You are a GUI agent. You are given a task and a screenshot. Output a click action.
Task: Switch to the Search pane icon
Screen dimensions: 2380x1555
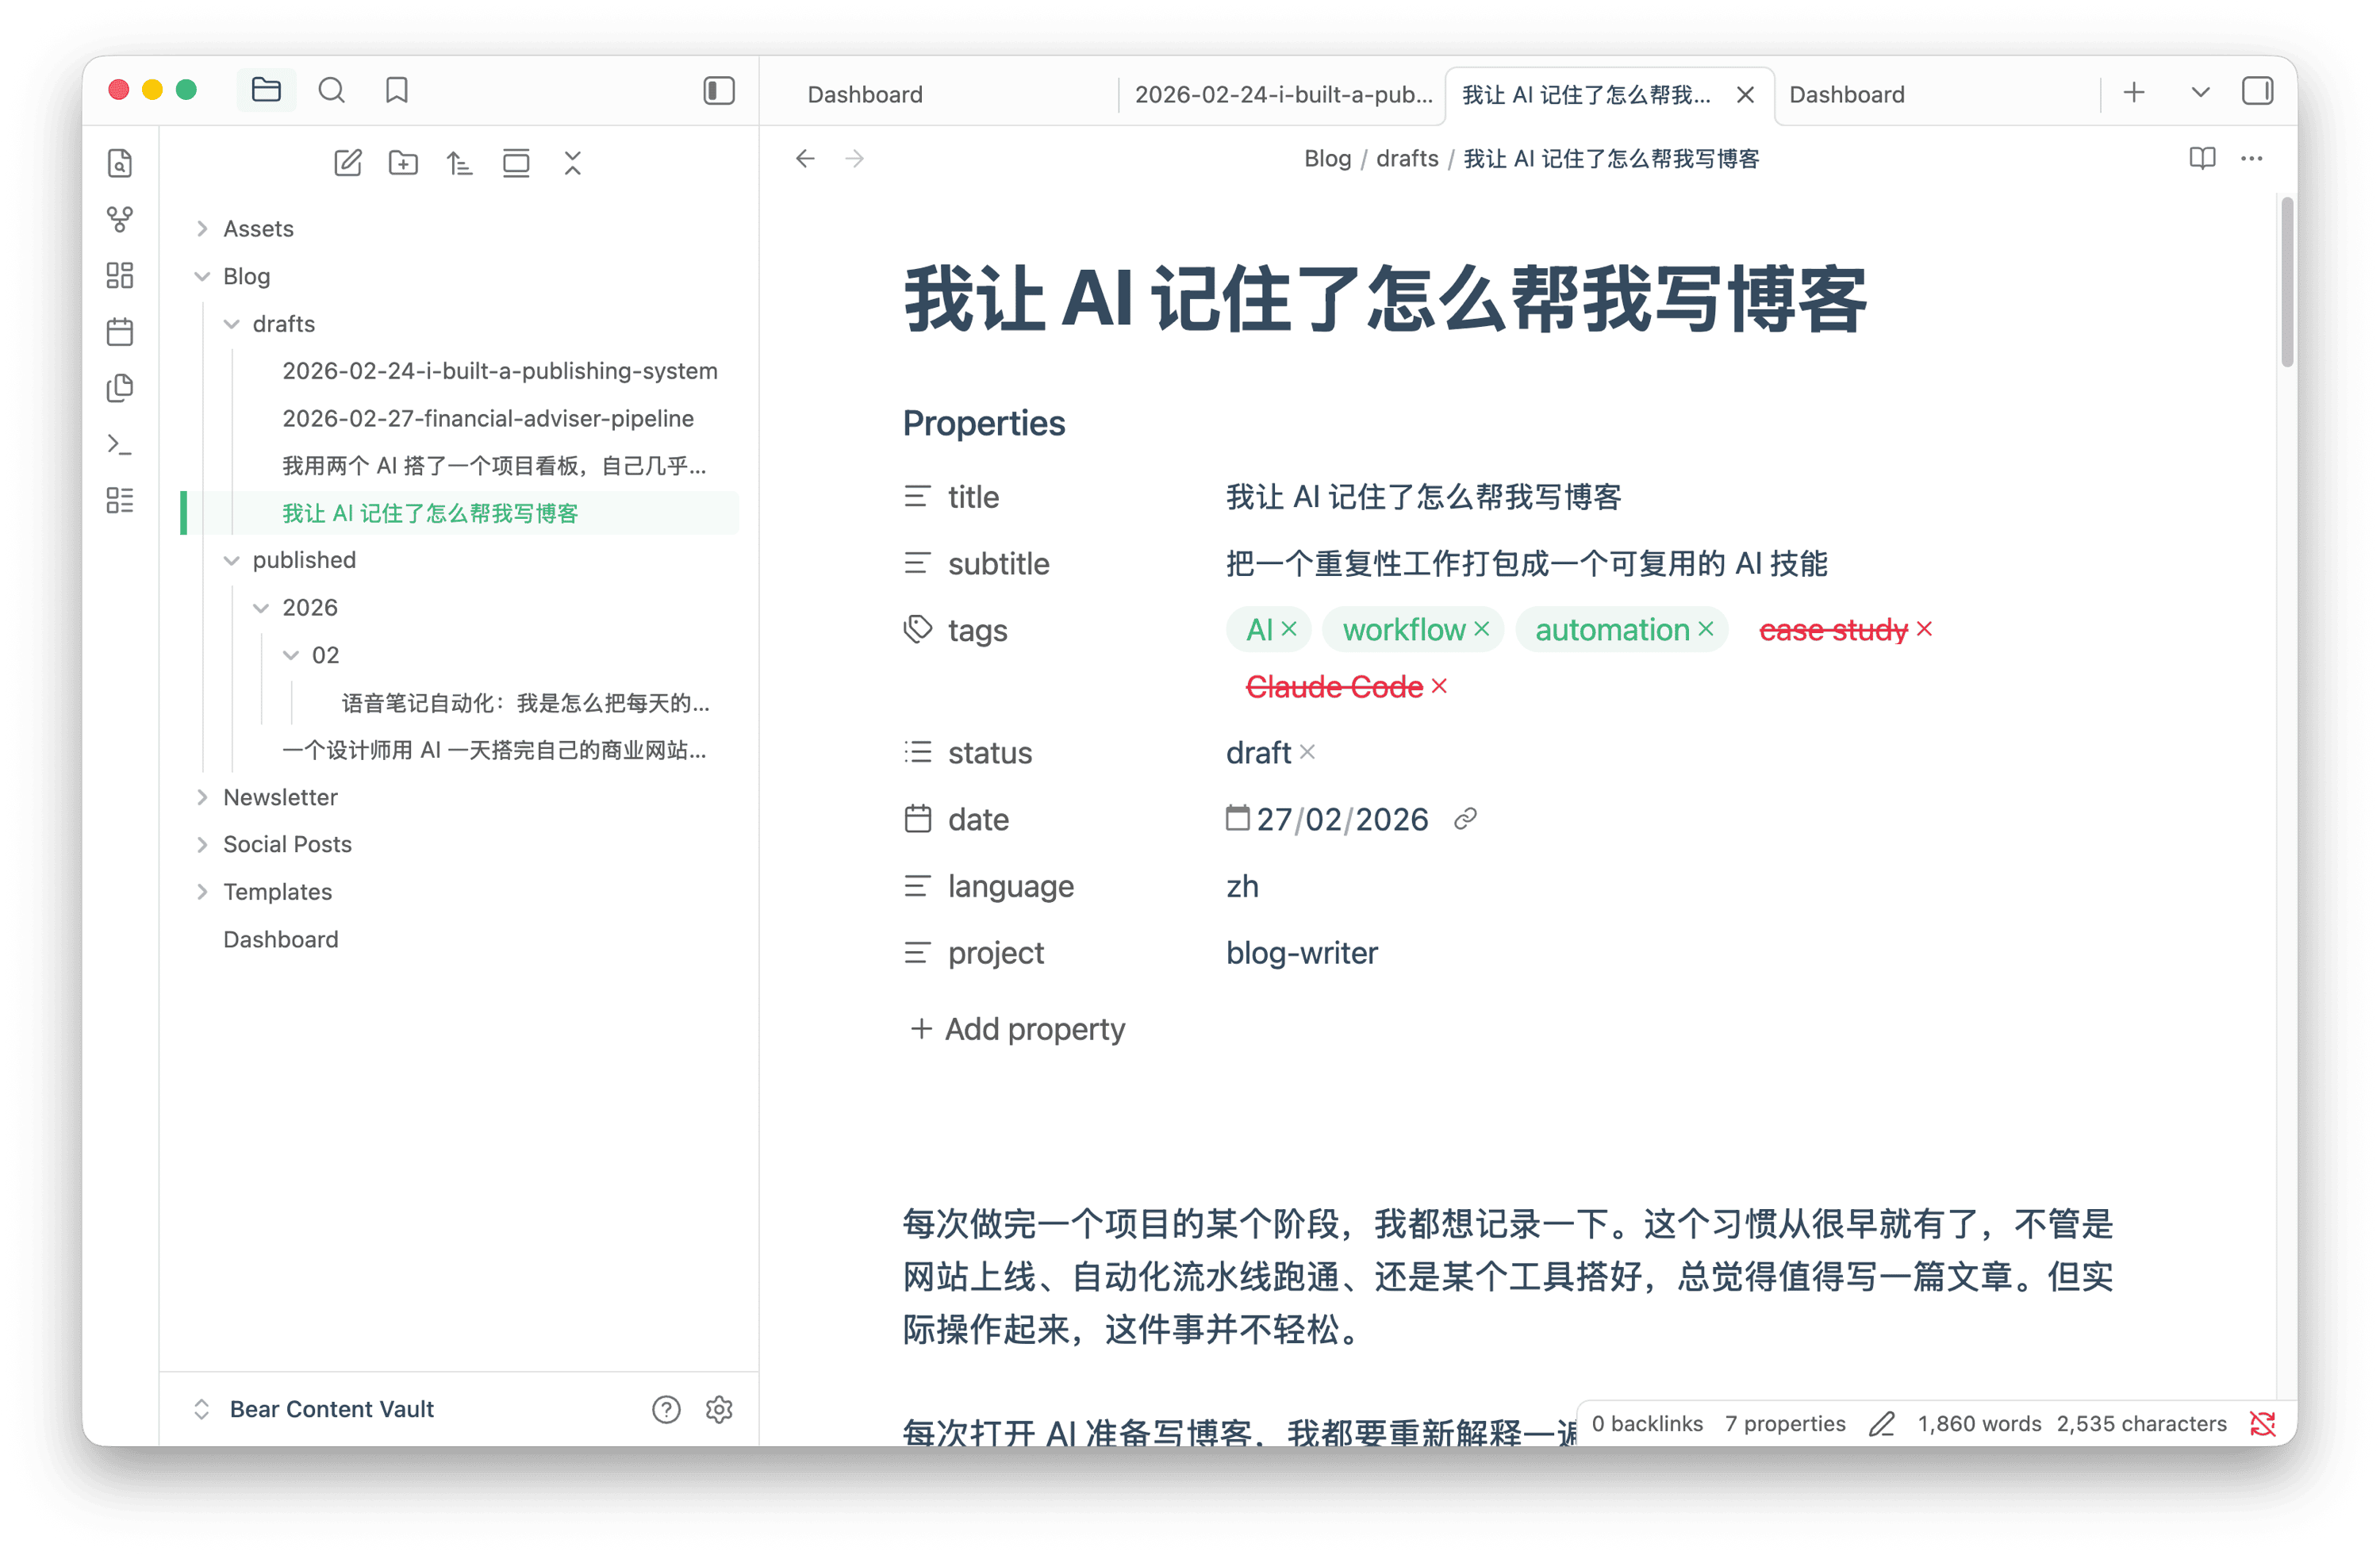[x=331, y=91]
